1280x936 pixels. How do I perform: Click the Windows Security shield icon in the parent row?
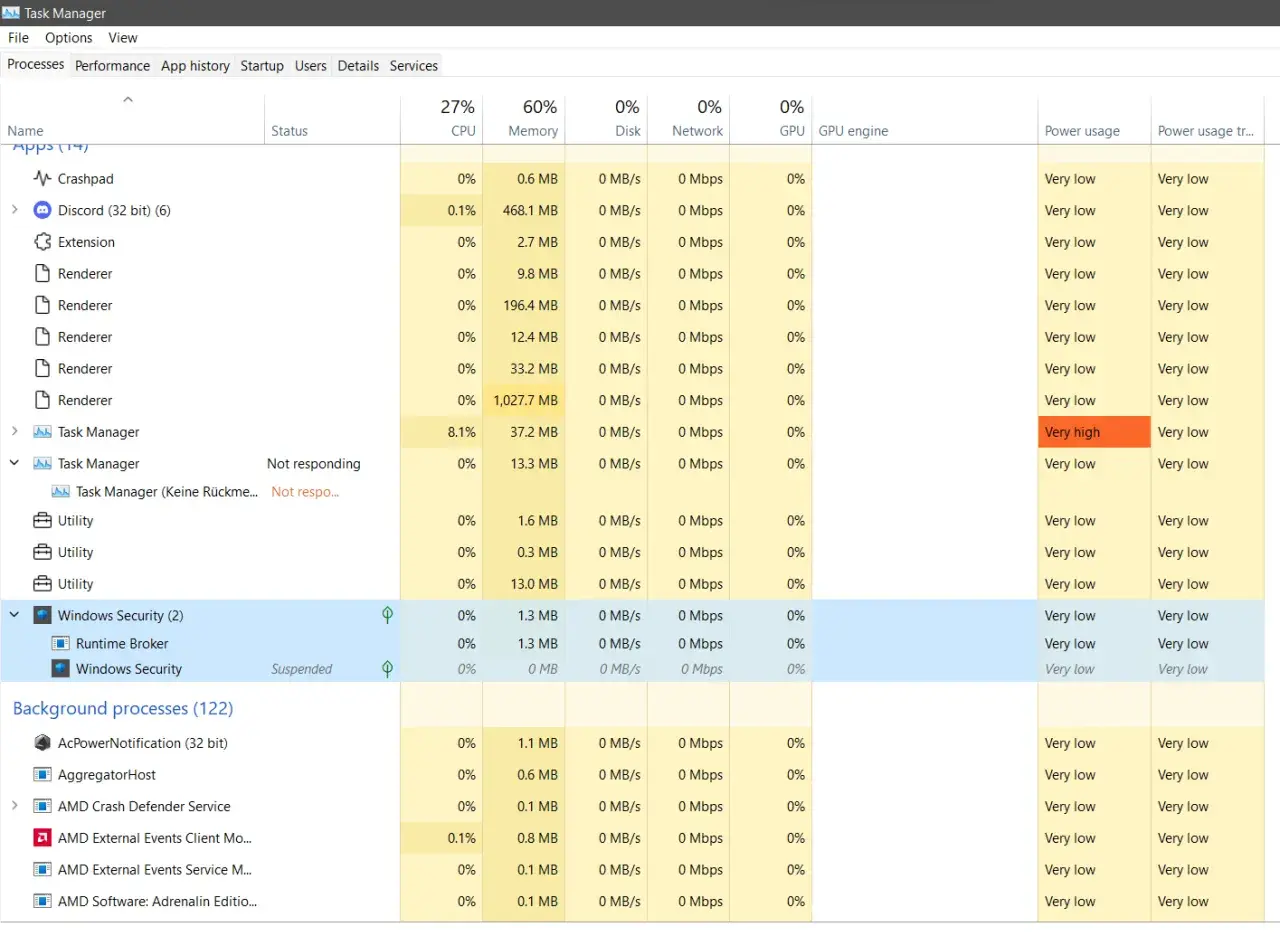pyautogui.click(x=42, y=615)
